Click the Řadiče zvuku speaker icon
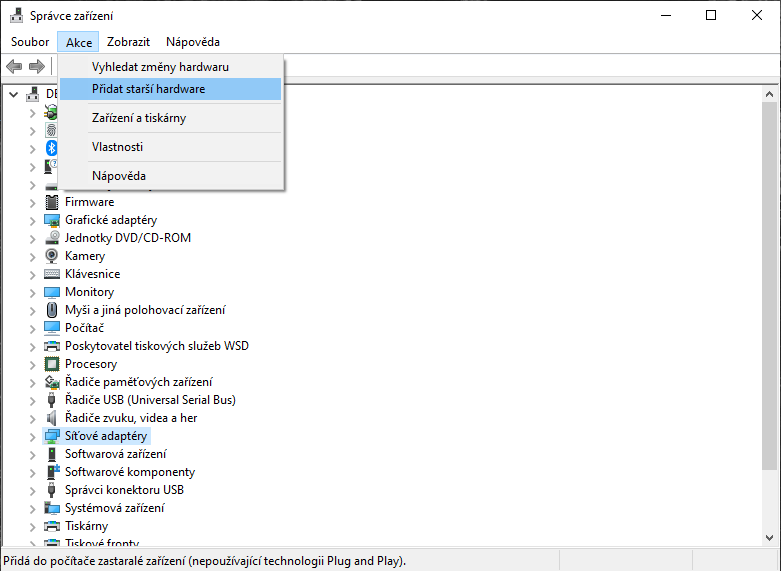This screenshot has height=571, width=781. pyautogui.click(x=52, y=418)
